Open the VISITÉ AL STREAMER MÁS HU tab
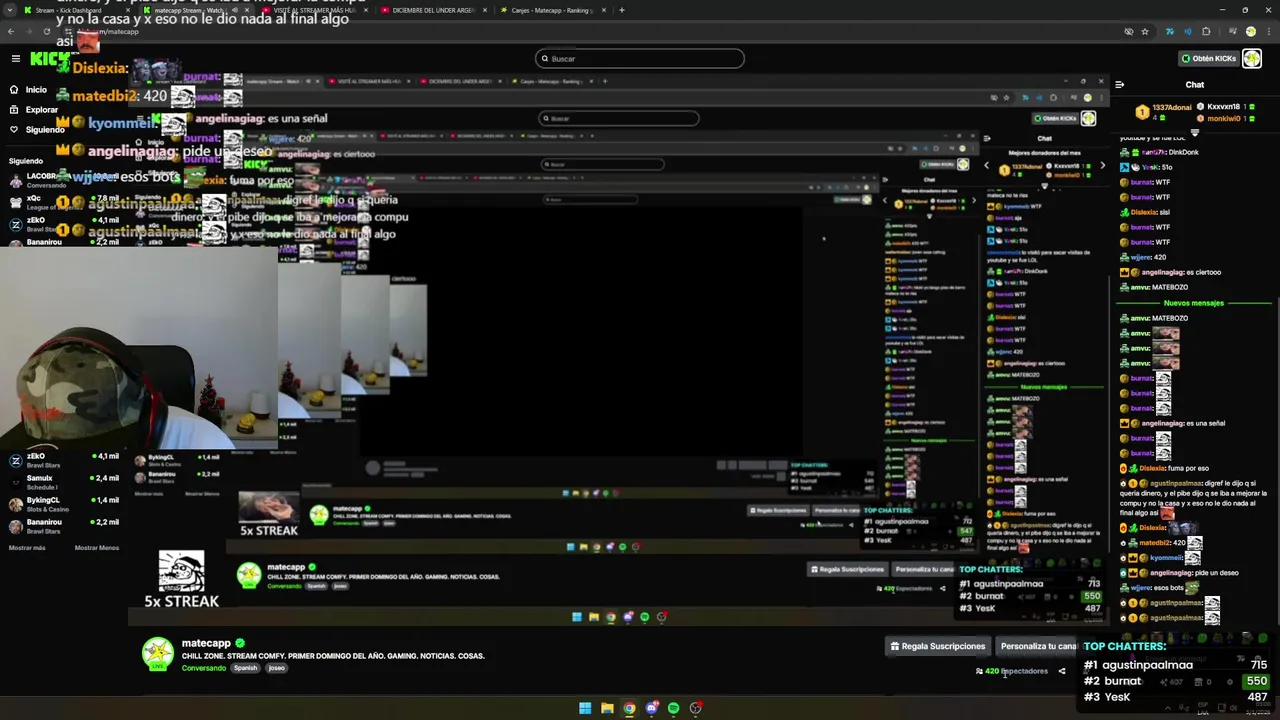The height and width of the screenshot is (720, 1280). pos(316,10)
